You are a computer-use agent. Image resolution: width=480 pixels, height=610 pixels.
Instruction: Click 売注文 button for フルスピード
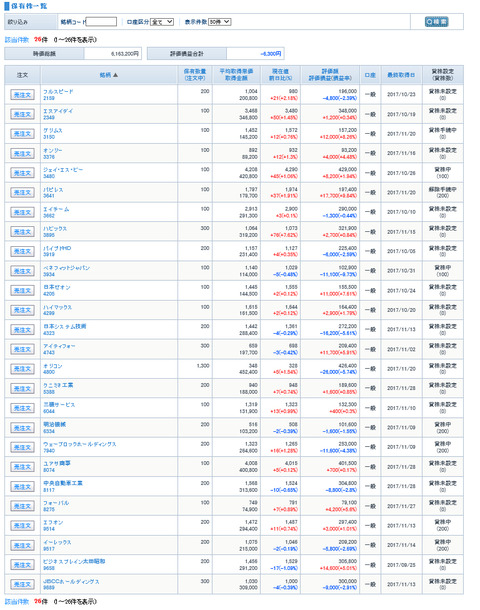click(x=22, y=95)
